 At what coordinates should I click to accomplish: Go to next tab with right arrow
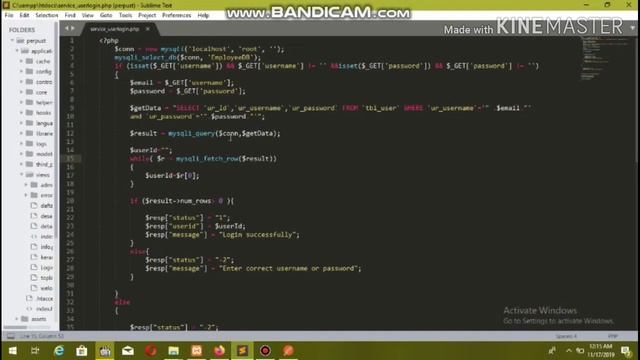tap(73, 28)
